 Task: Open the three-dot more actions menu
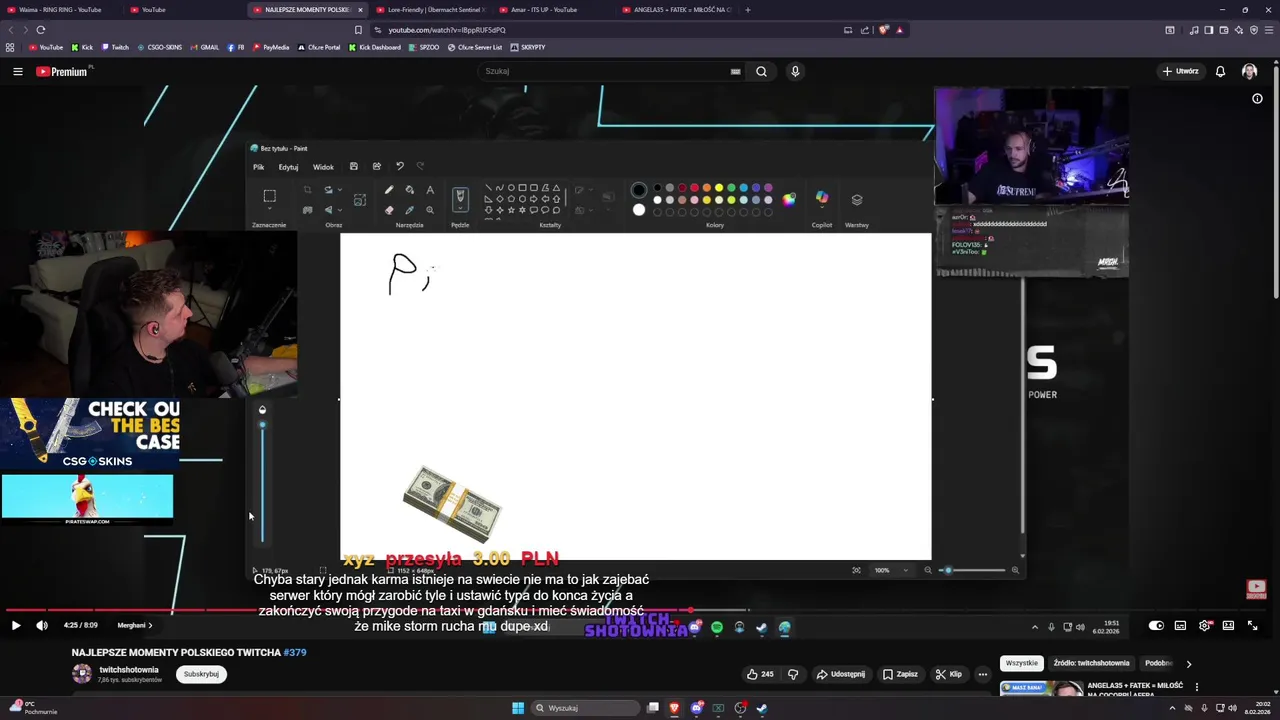982,674
